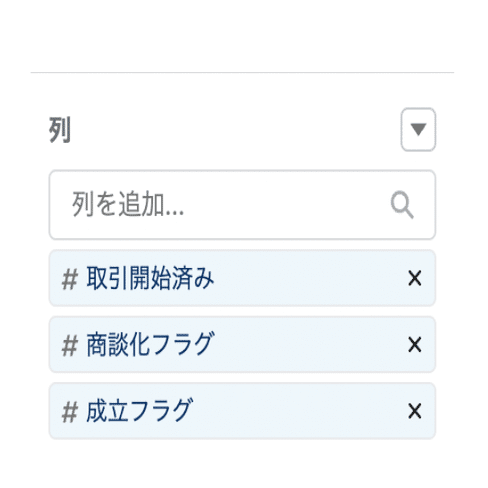This screenshot has height=488, width=488.
Task: Select the 取引開始済み column label text
Action: pos(150,278)
